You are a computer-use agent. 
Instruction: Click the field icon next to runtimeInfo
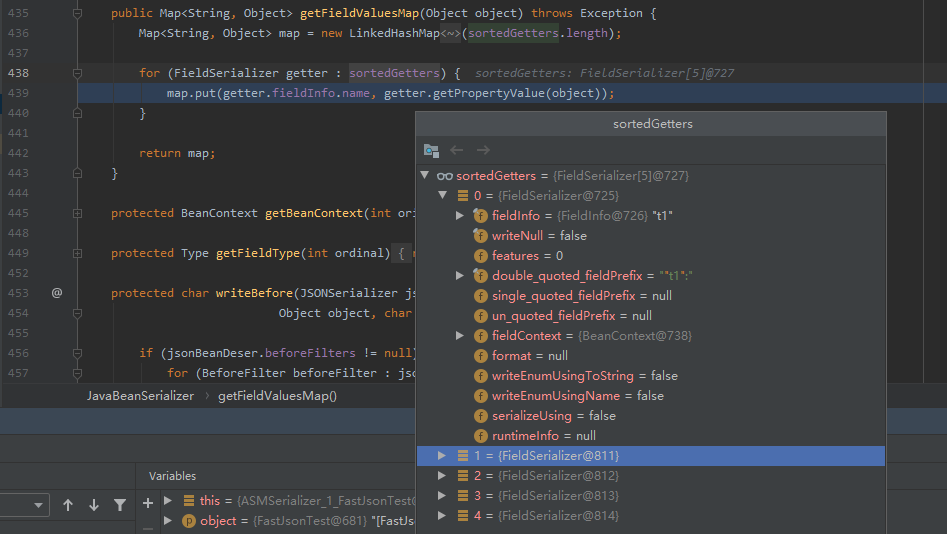pos(480,436)
